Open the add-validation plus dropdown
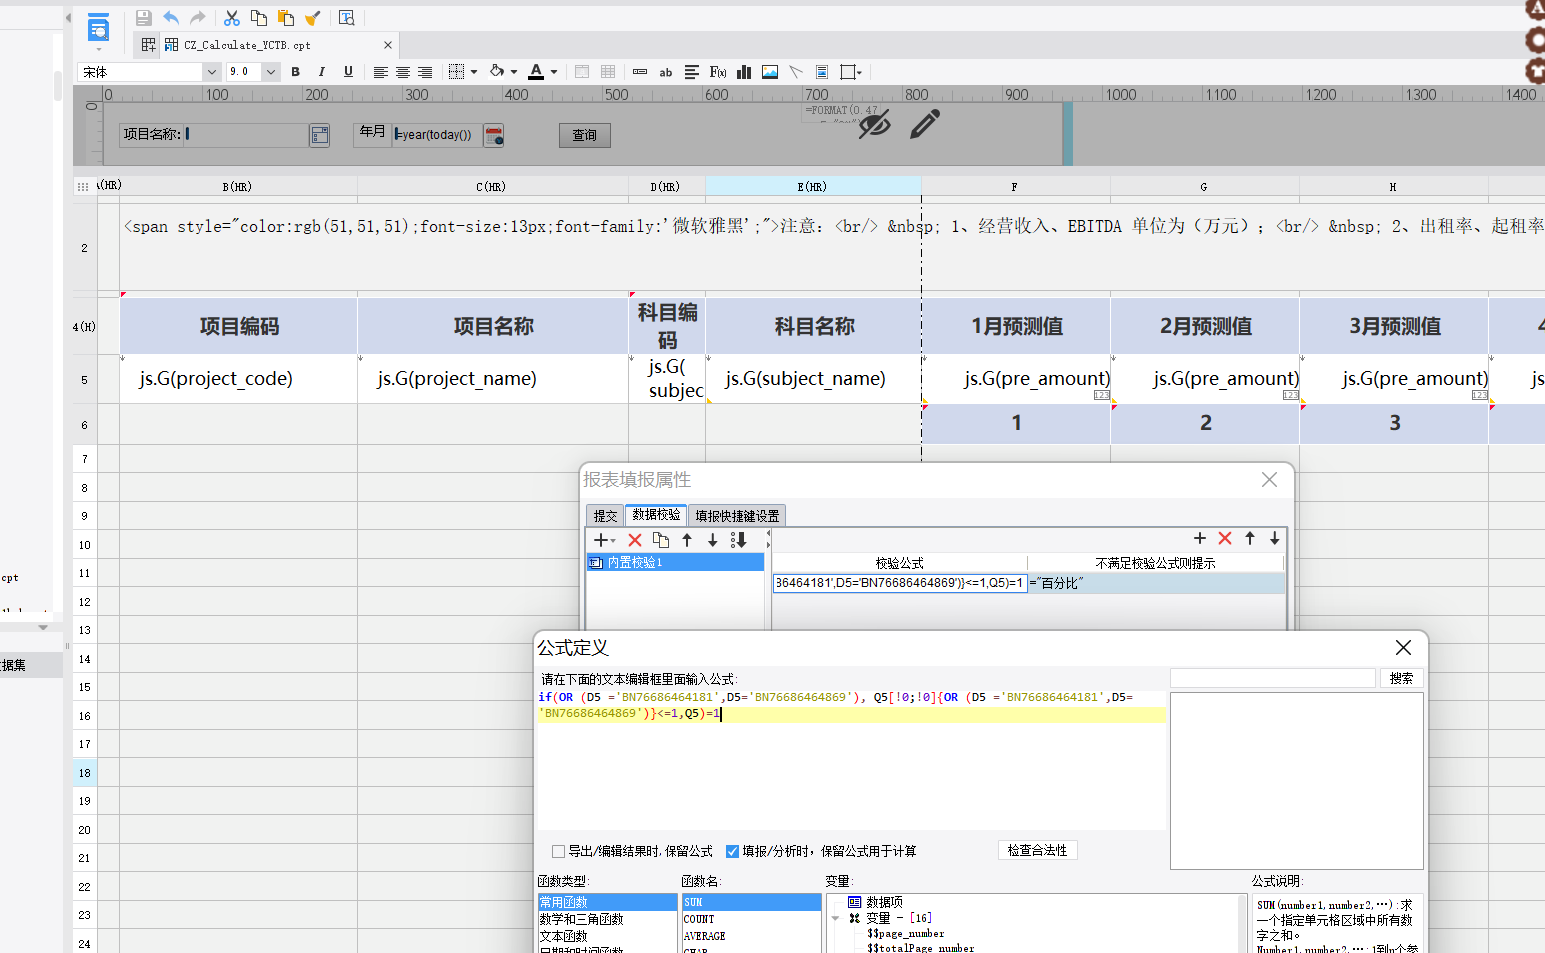1545x953 pixels. coord(605,540)
